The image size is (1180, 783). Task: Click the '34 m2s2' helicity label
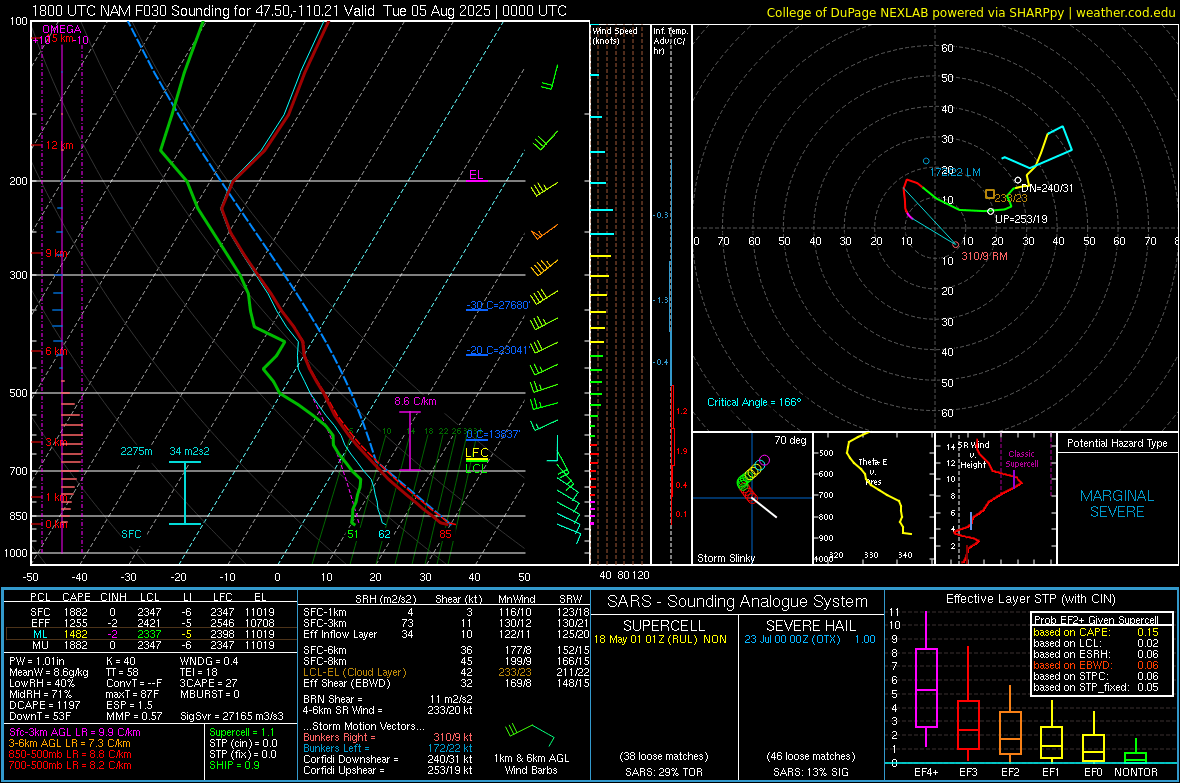tap(189, 451)
